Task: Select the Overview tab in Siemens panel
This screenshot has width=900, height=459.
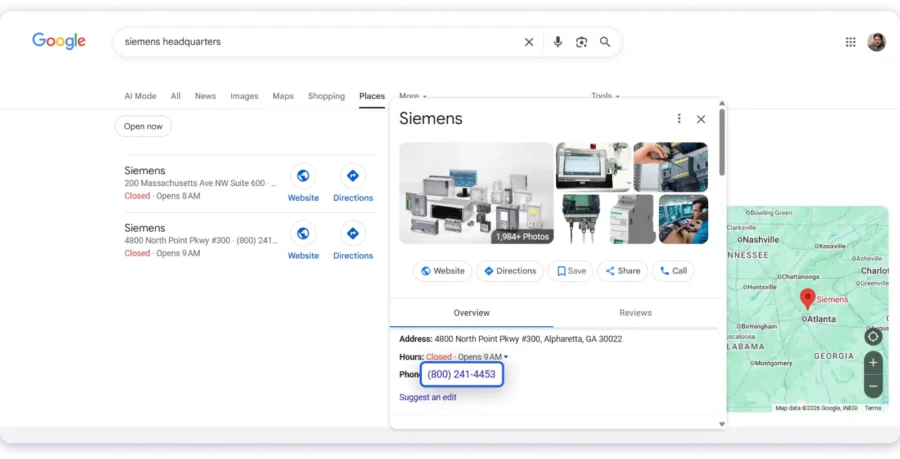Action: (x=471, y=313)
